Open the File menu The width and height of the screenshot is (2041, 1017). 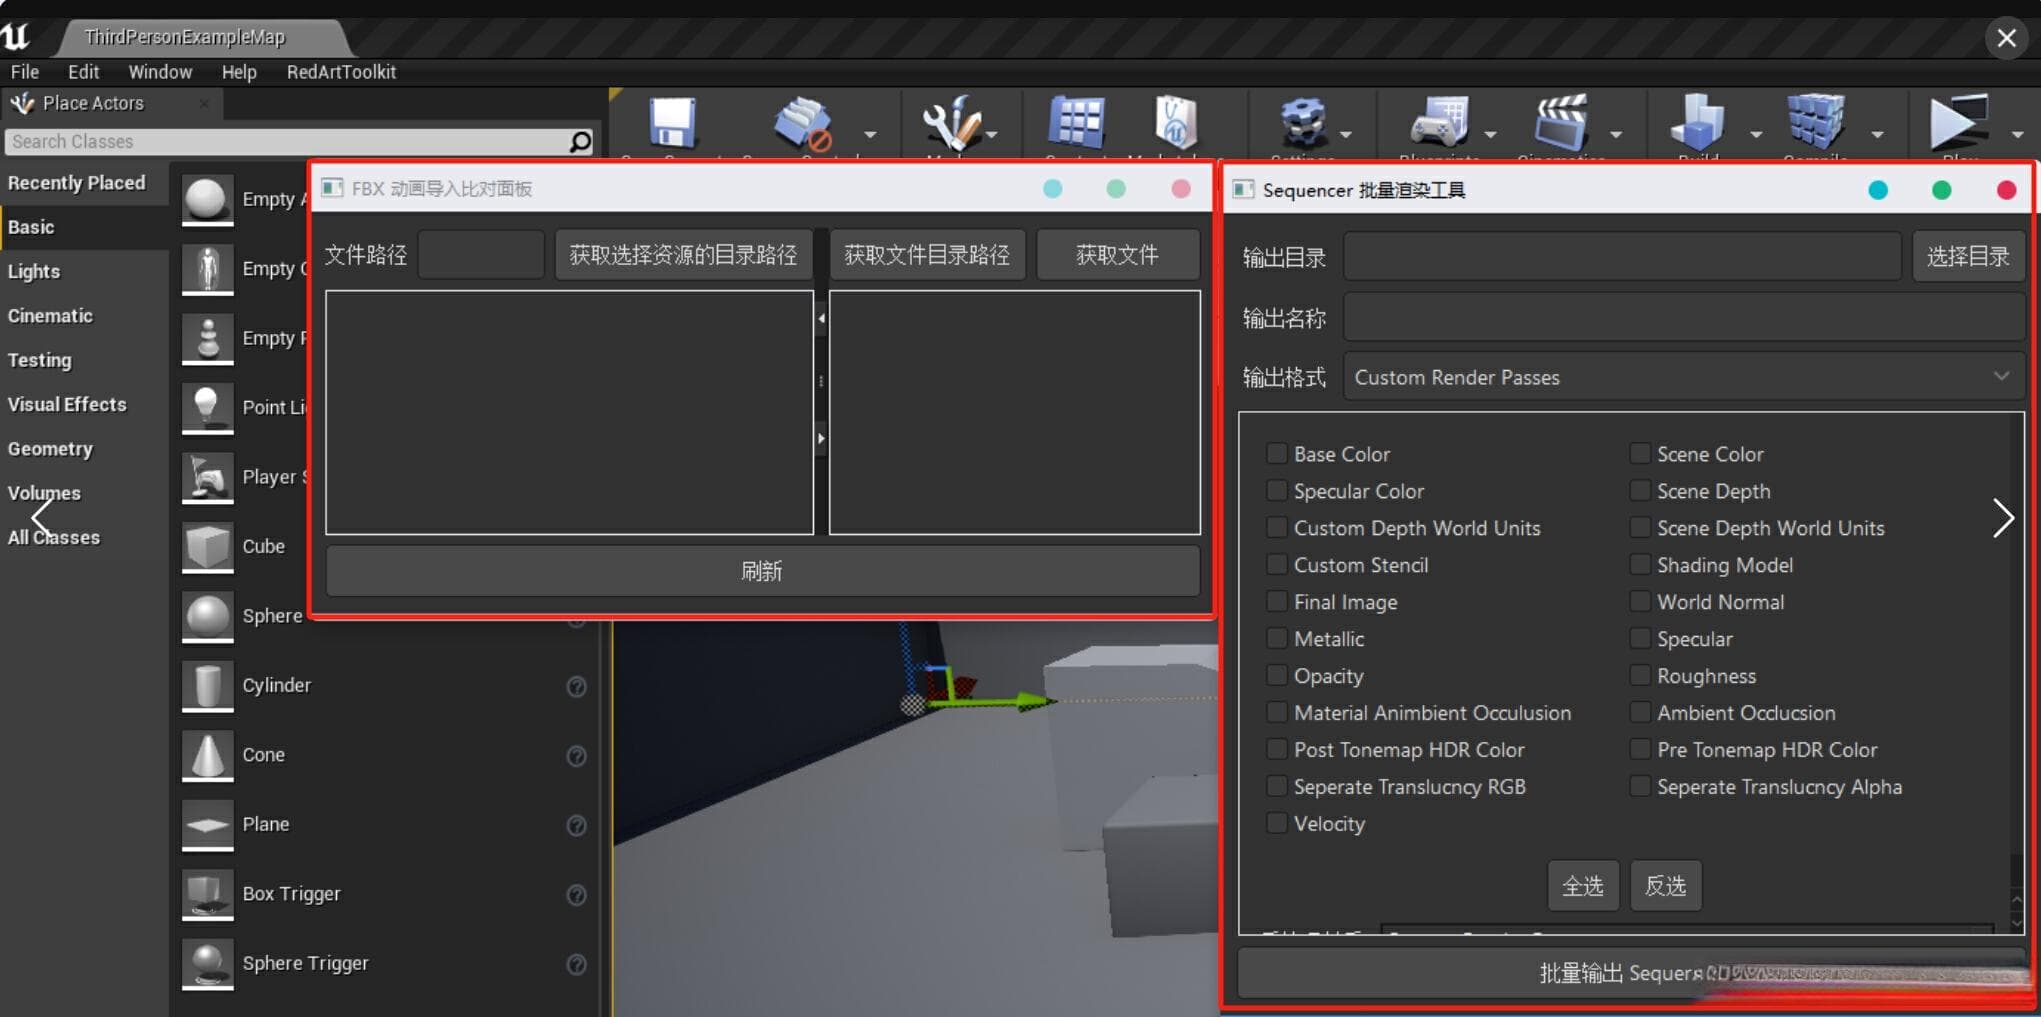tap(25, 72)
